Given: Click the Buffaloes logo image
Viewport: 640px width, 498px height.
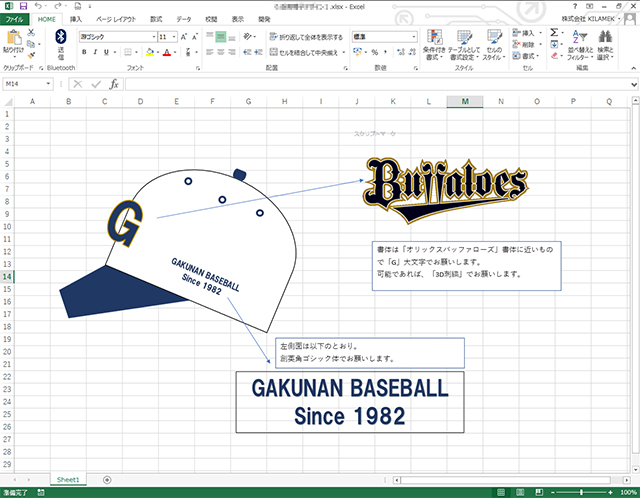Looking at the screenshot, I should 445,191.
